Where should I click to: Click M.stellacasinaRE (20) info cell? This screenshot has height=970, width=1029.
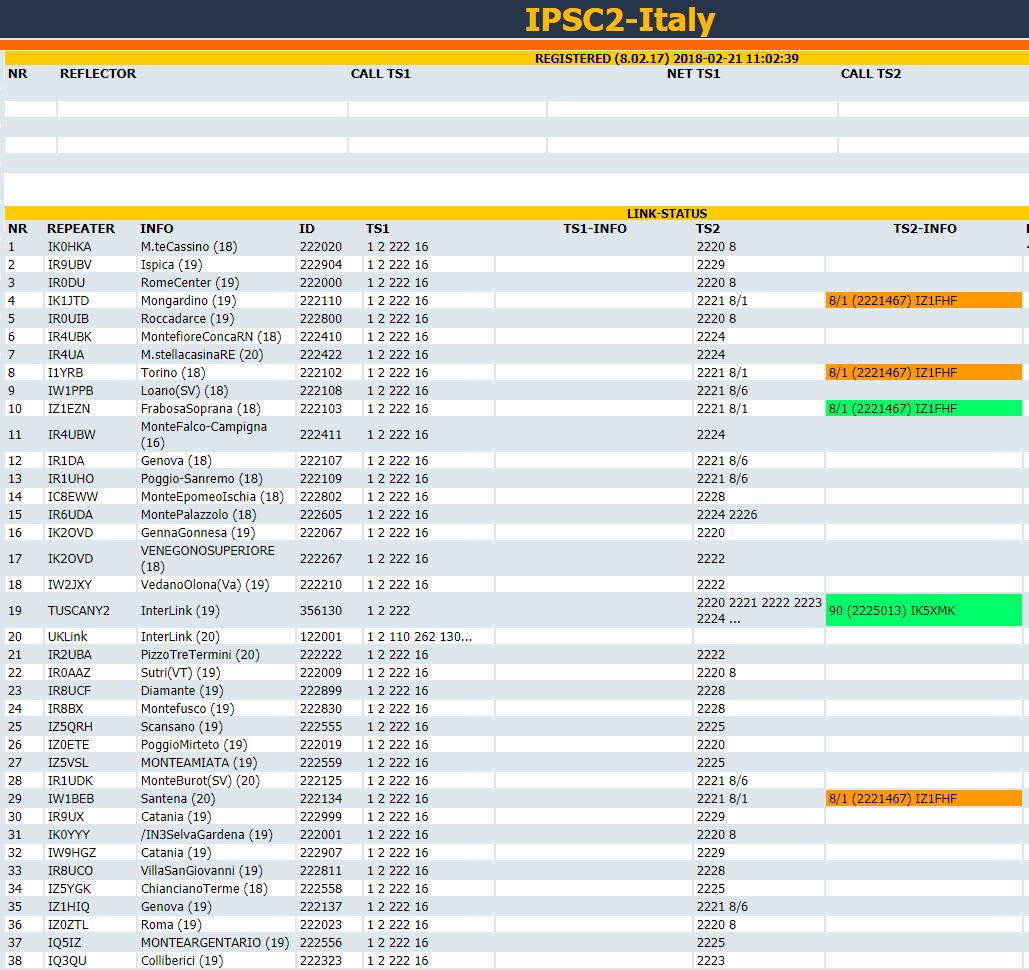(217, 354)
